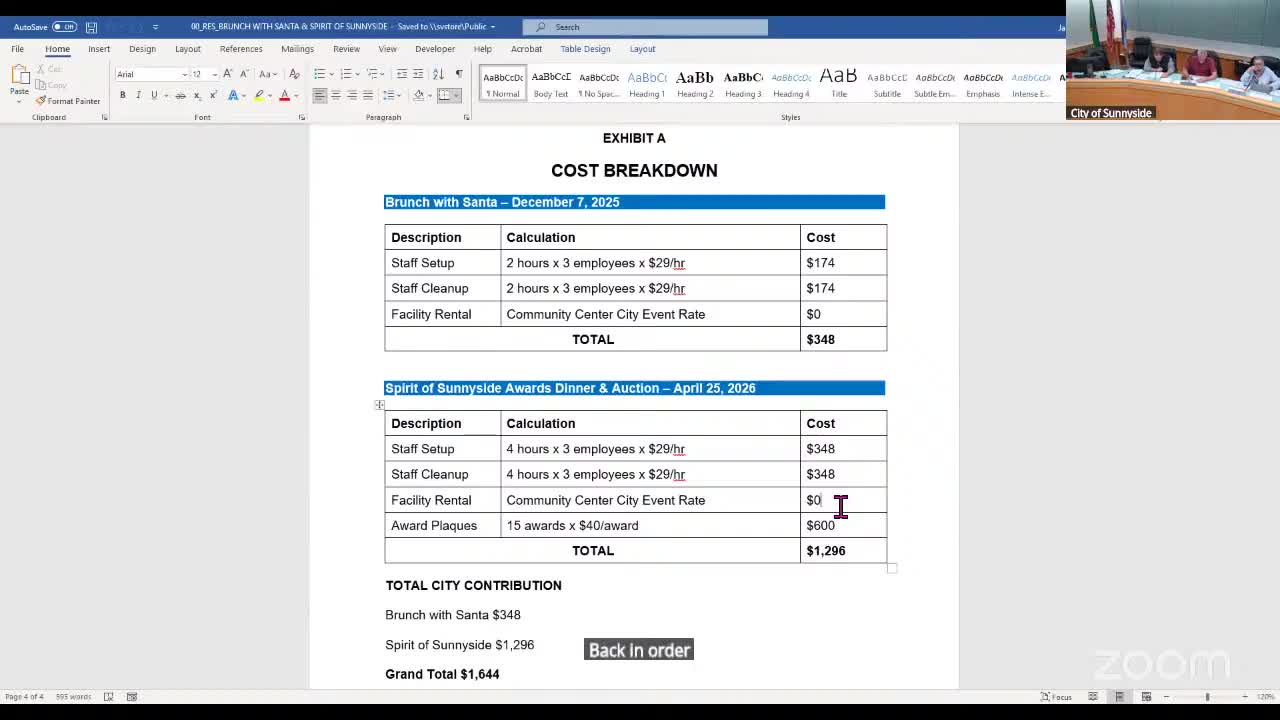This screenshot has width=1280, height=720.
Task: Increase font size with the grow icon
Action: coord(228,74)
